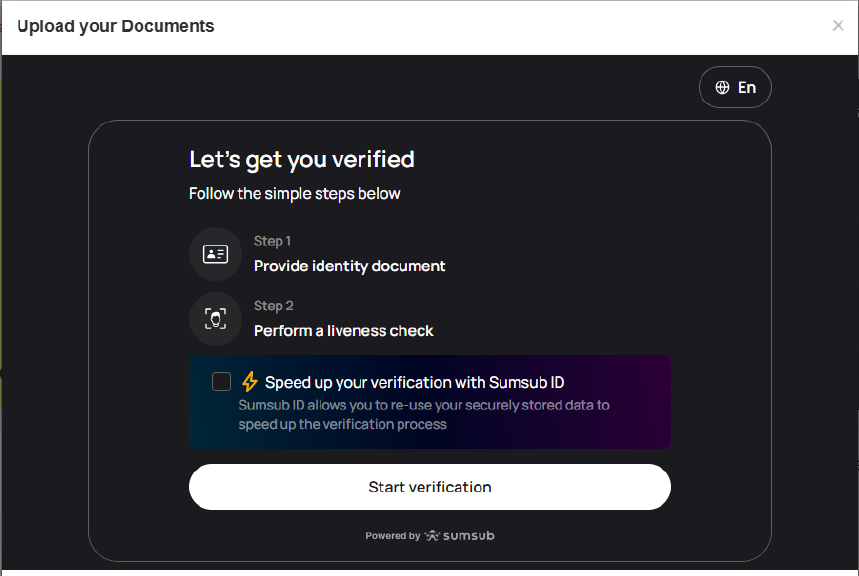The height and width of the screenshot is (576, 859).
Task: Click the Sumsub logo in footer
Action: coord(433,536)
